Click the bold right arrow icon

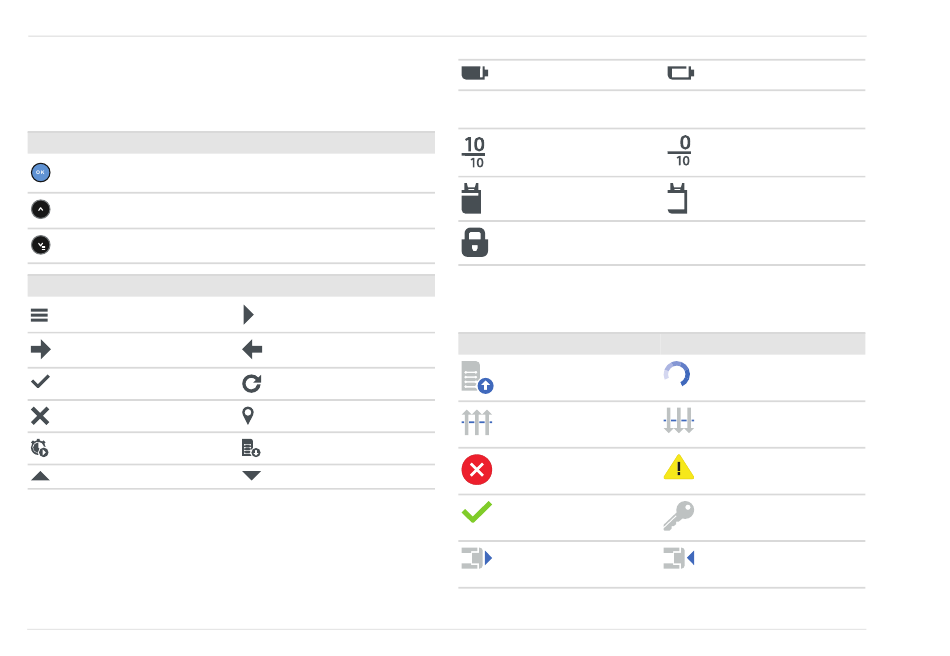(41, 350)
